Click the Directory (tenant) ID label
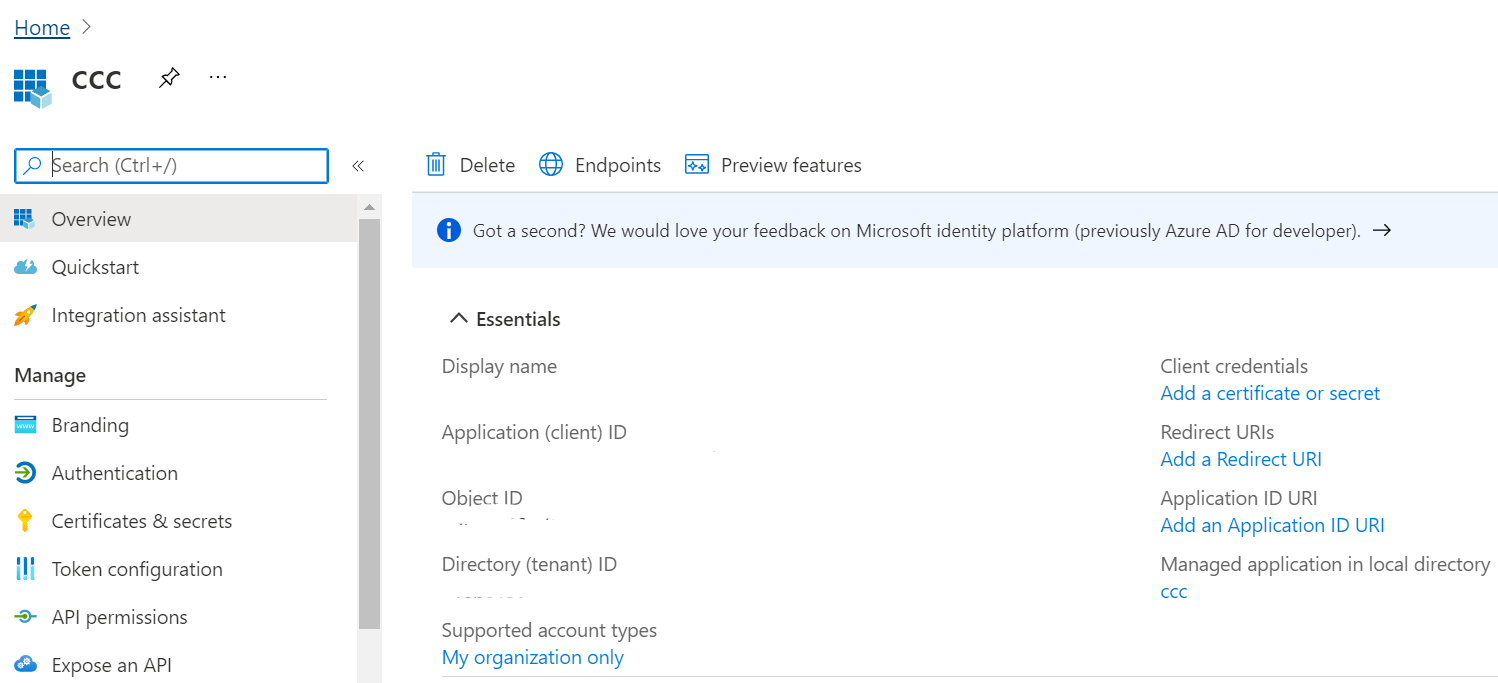This screenshot has height=683, width=1498. click(x=529, y=564)
